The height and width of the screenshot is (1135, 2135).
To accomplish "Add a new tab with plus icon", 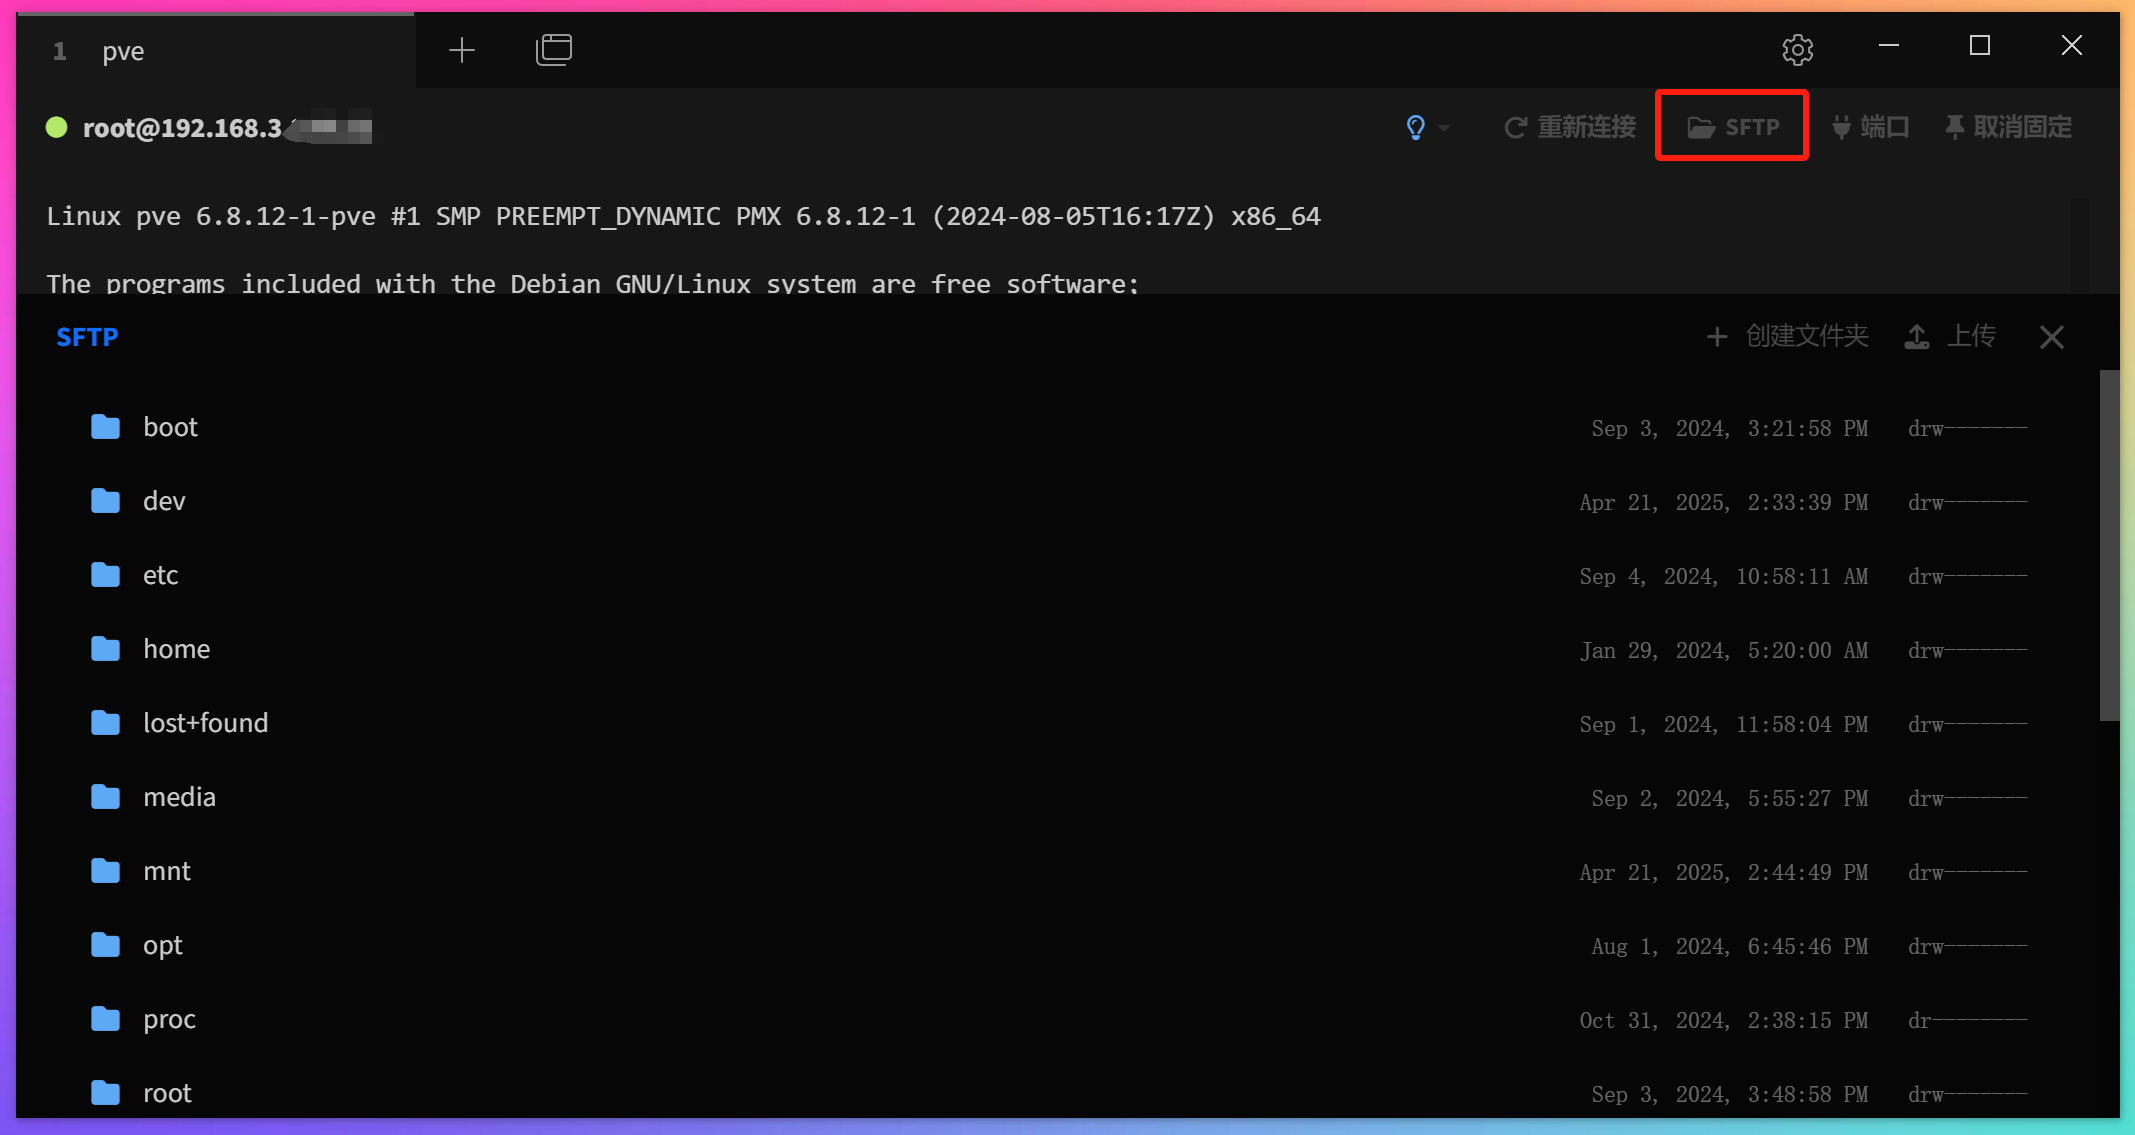I will point(462,50).
